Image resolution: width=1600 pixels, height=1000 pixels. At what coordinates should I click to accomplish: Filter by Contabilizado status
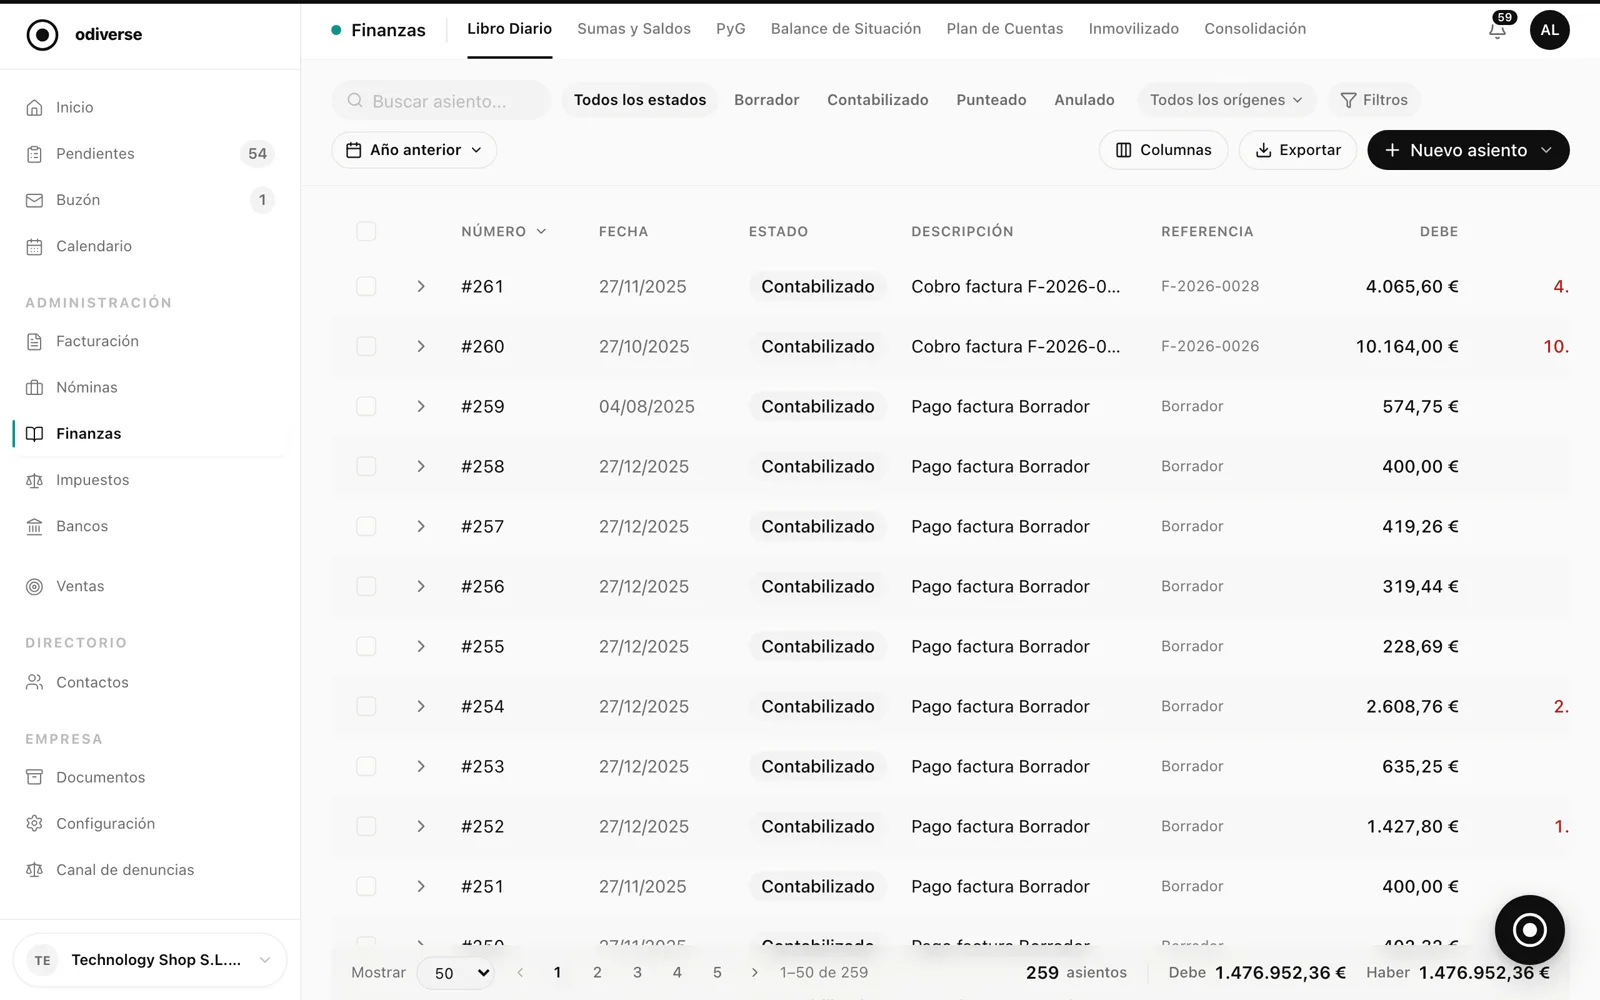(878, 100)
